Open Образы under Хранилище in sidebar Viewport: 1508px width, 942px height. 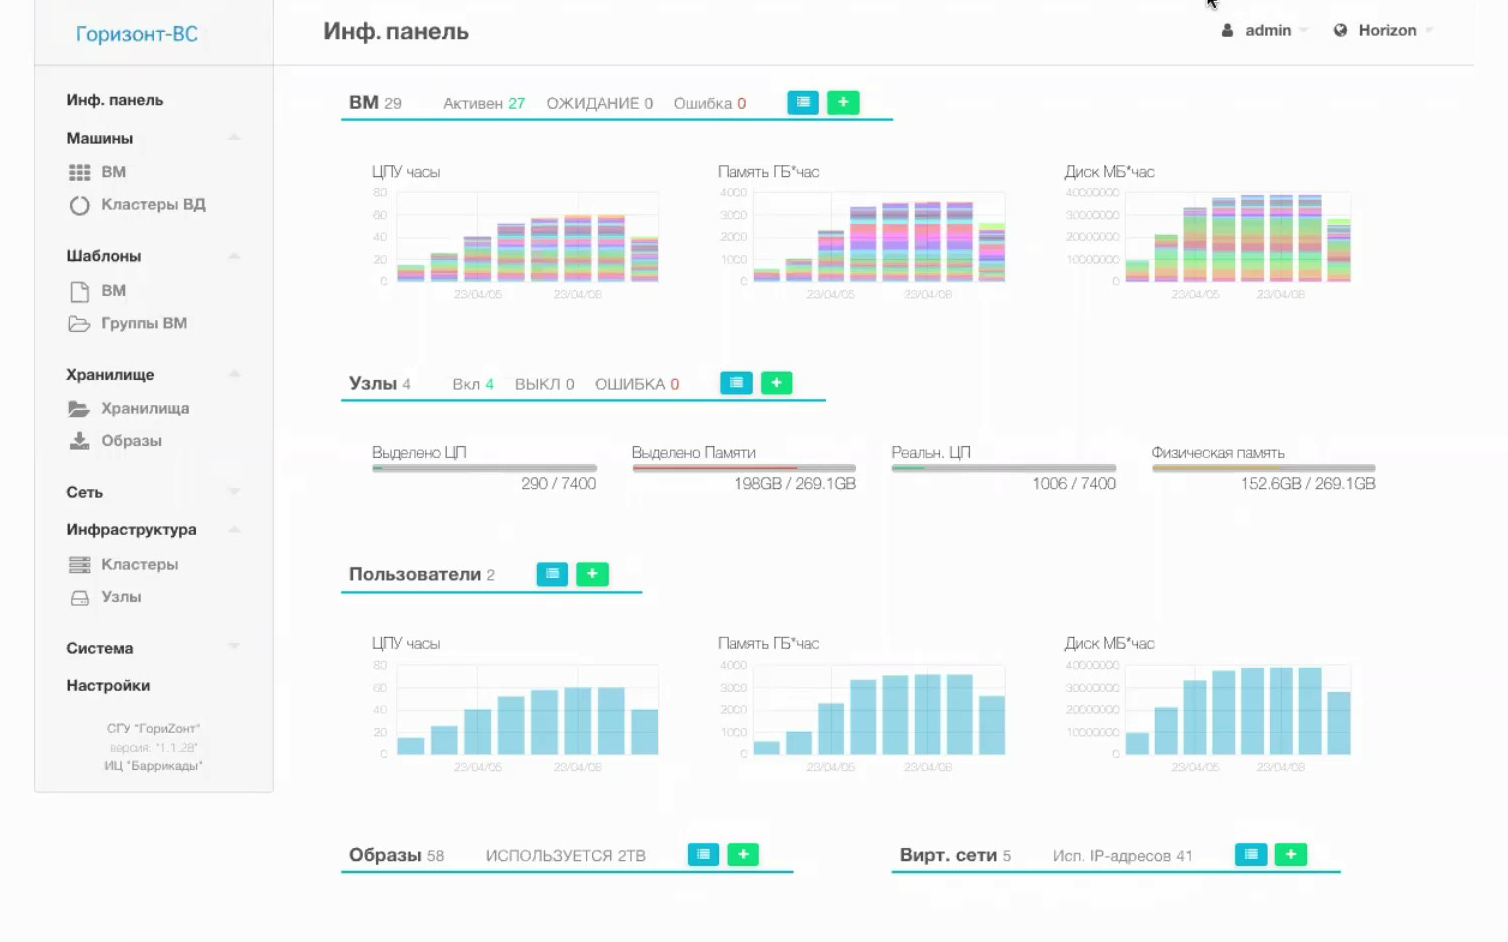(131, 440)
